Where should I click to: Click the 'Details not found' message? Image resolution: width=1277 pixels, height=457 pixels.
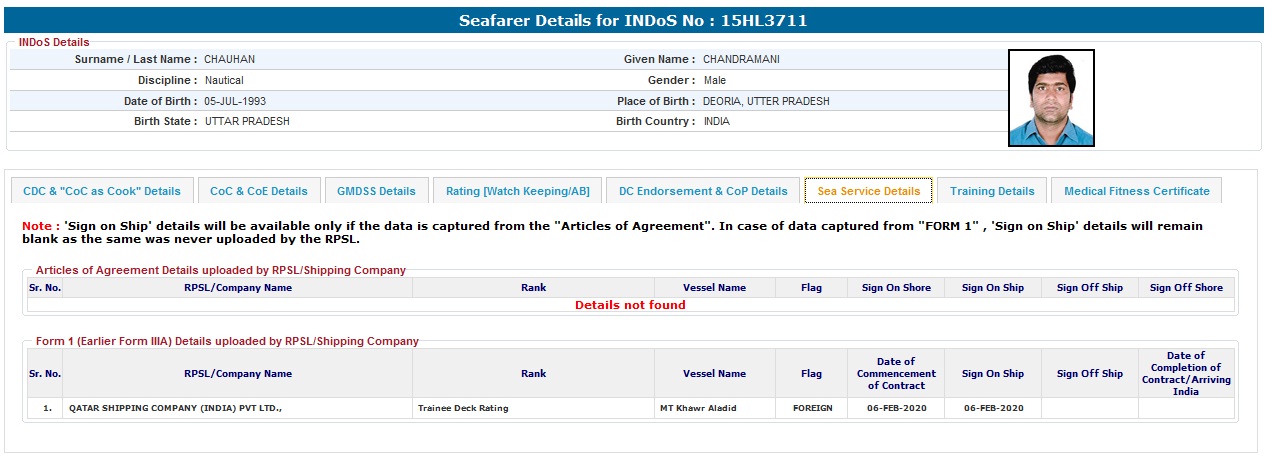click(x=630, y=305)
